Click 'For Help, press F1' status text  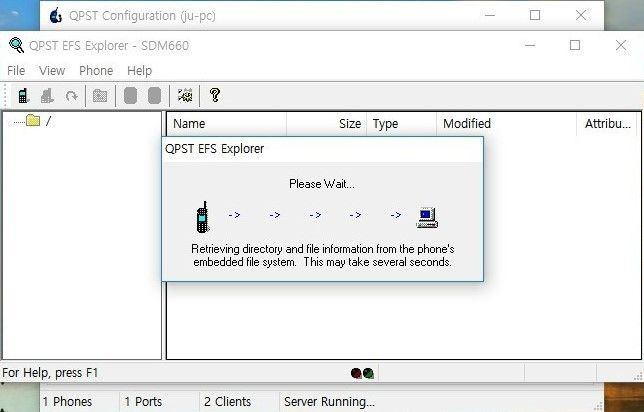pyautogui.click(x=50, y=373)
